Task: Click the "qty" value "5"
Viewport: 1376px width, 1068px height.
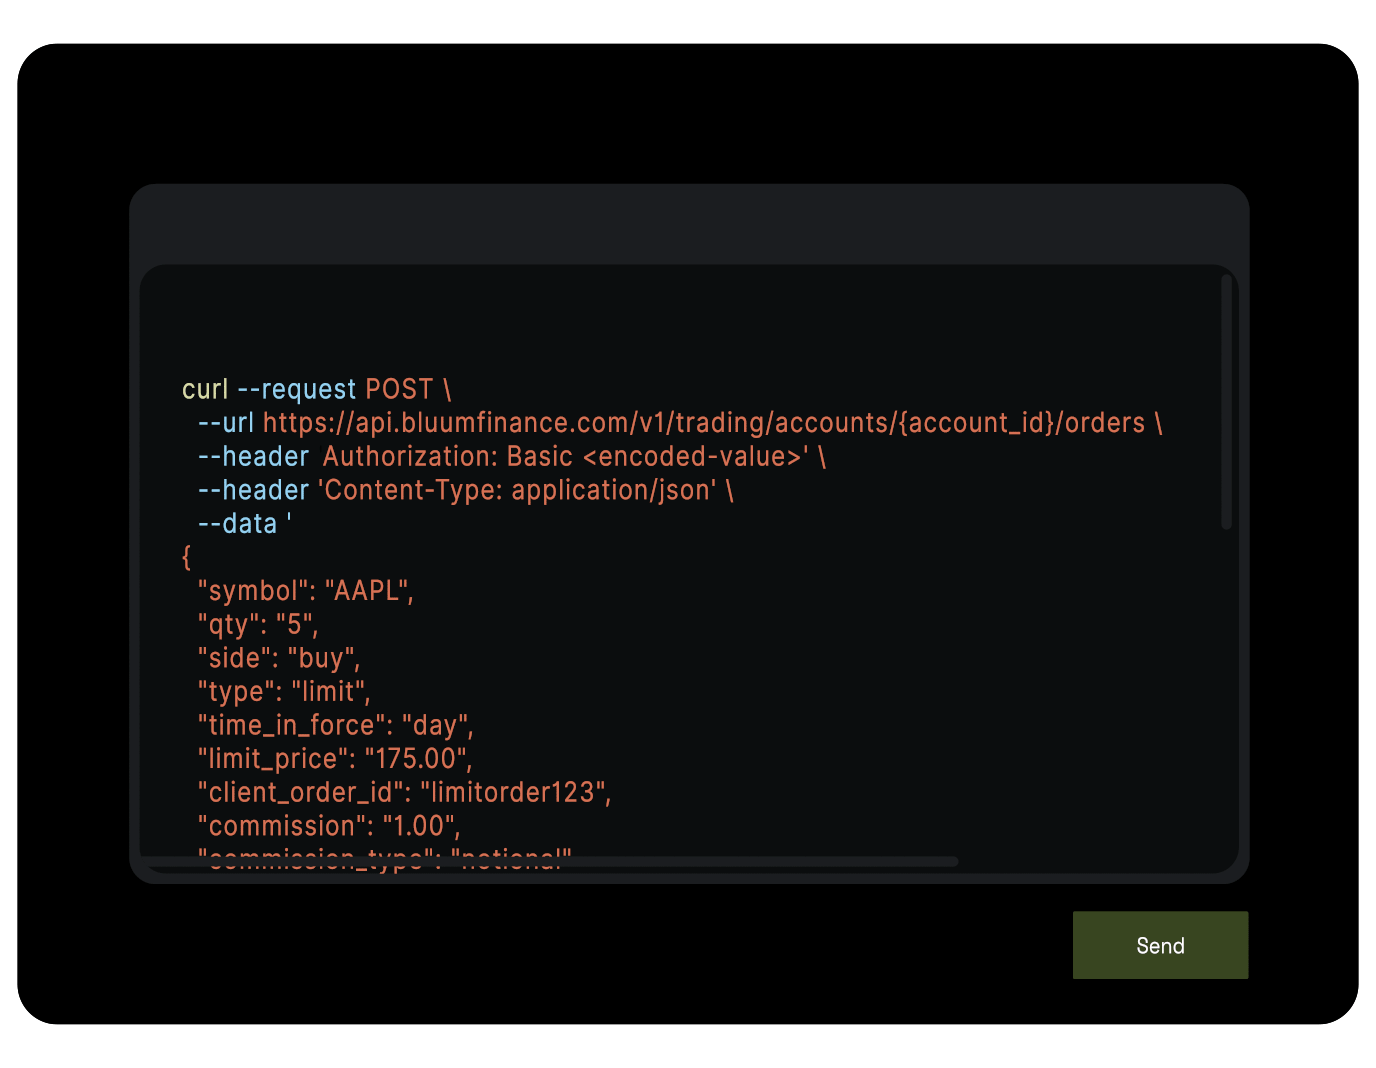Action: pyautogui.click(x=294, y=625)
